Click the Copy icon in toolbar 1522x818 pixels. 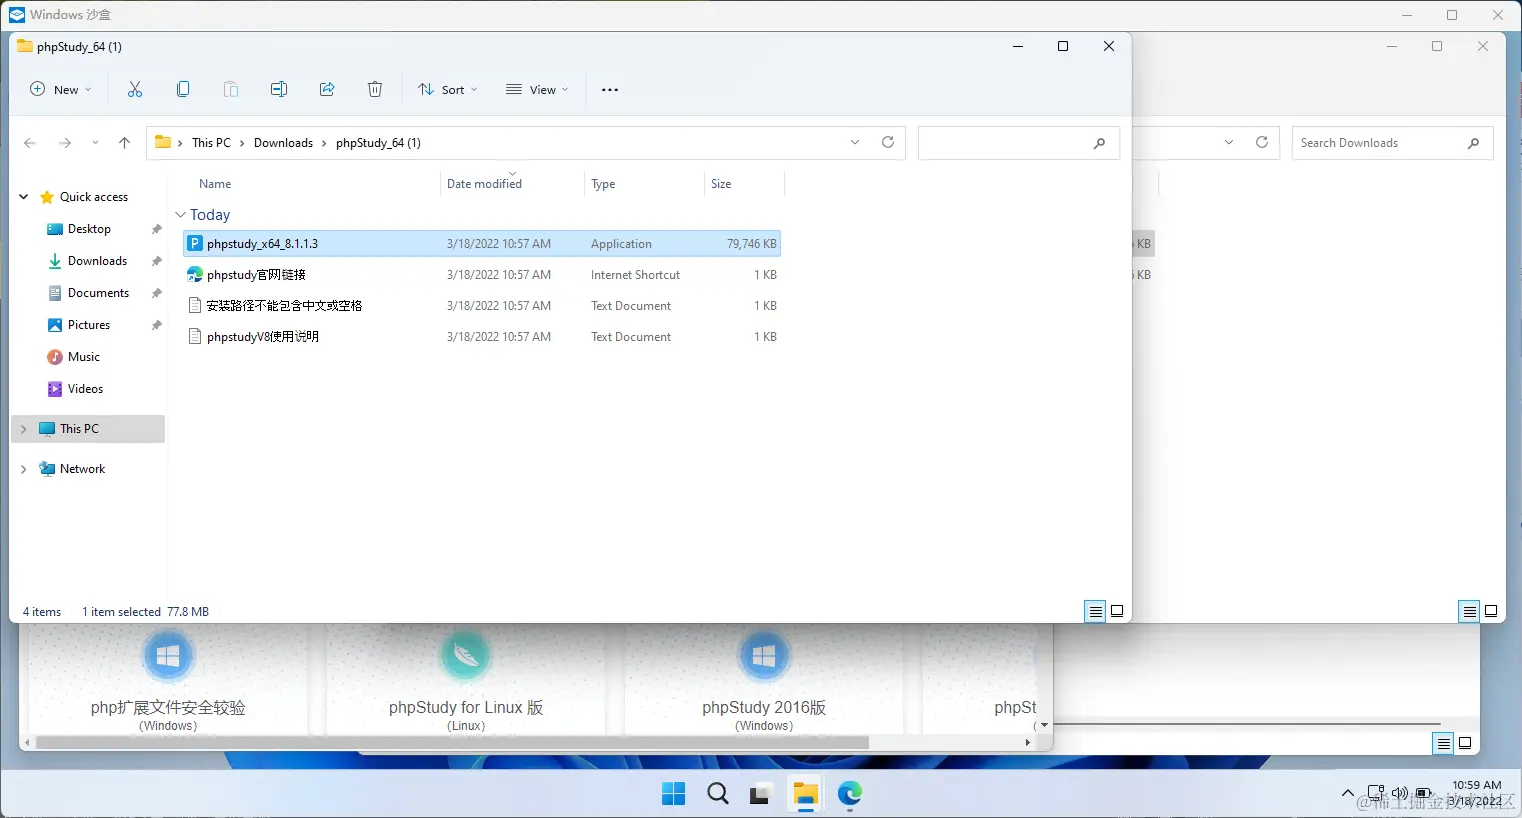[183, 89]
